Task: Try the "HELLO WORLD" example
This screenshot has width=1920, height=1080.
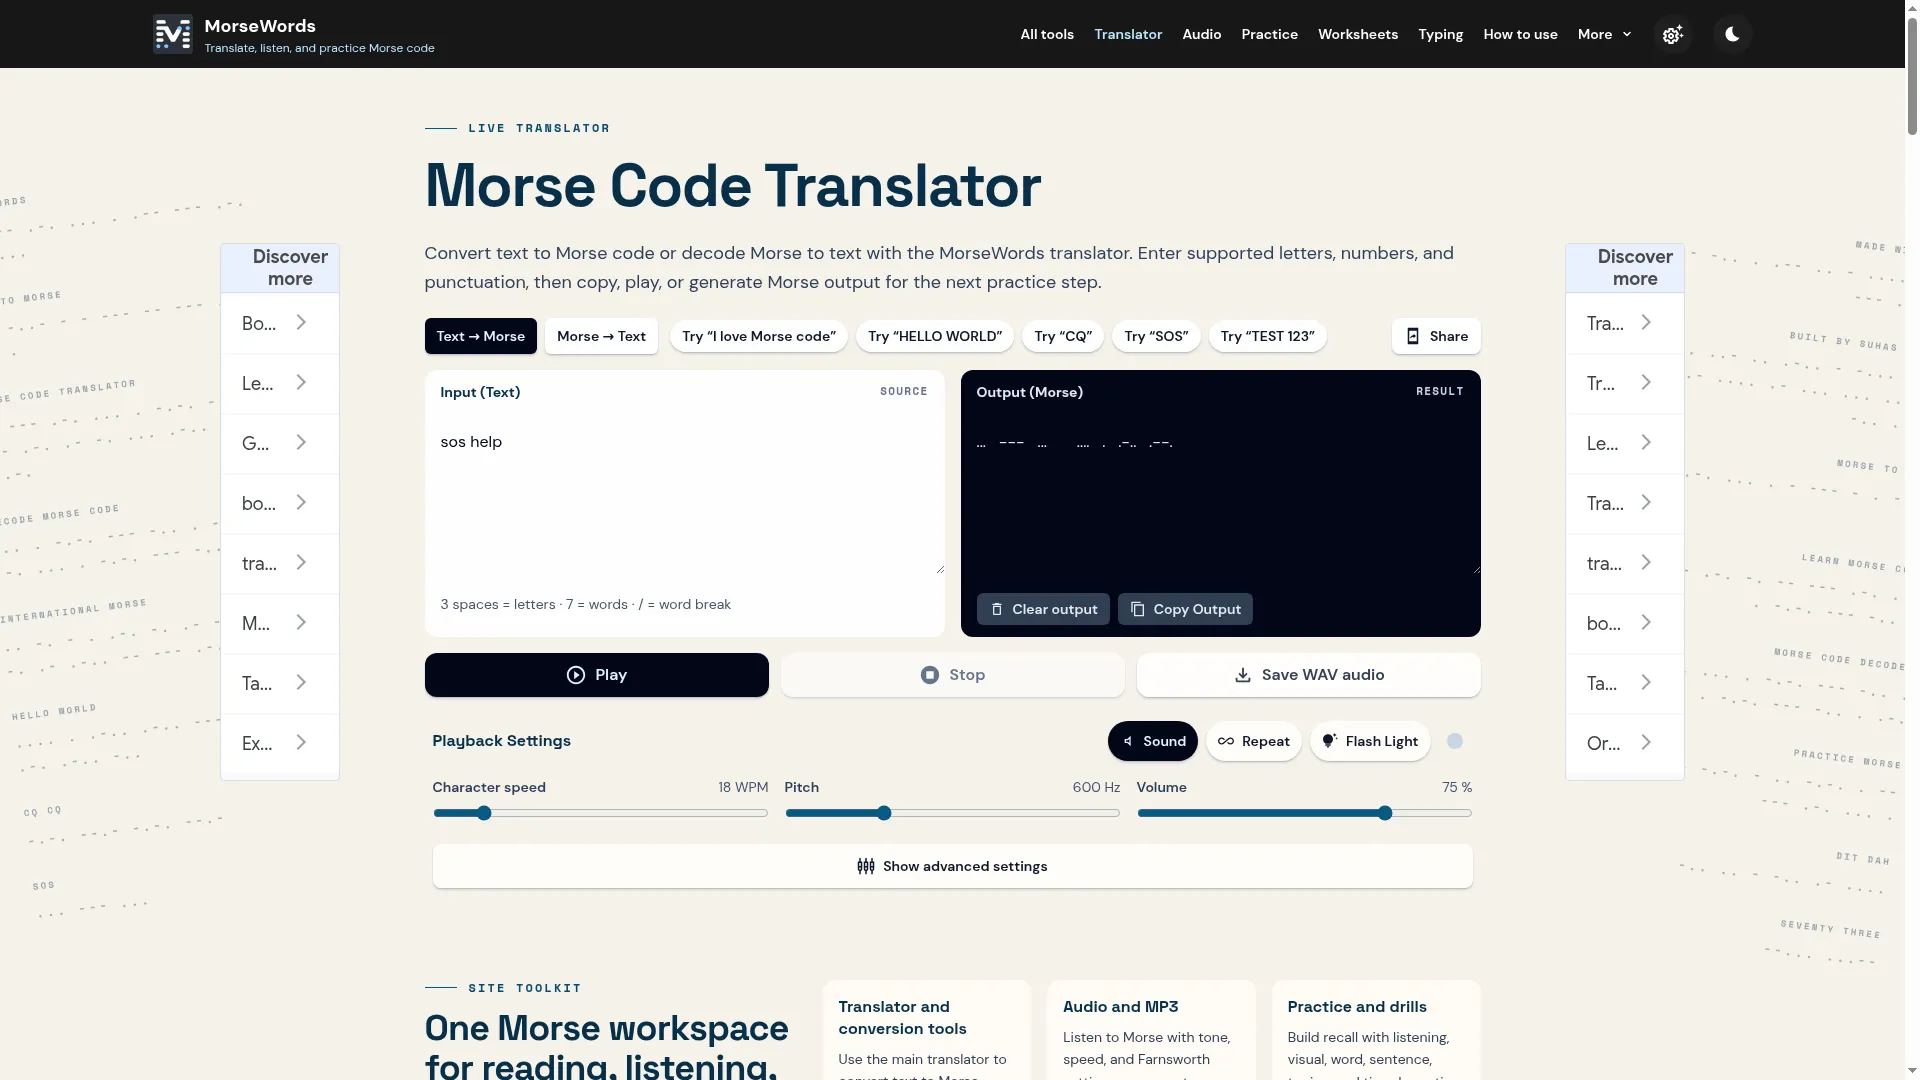Action: pyautogui.click(x=935, y=336)
